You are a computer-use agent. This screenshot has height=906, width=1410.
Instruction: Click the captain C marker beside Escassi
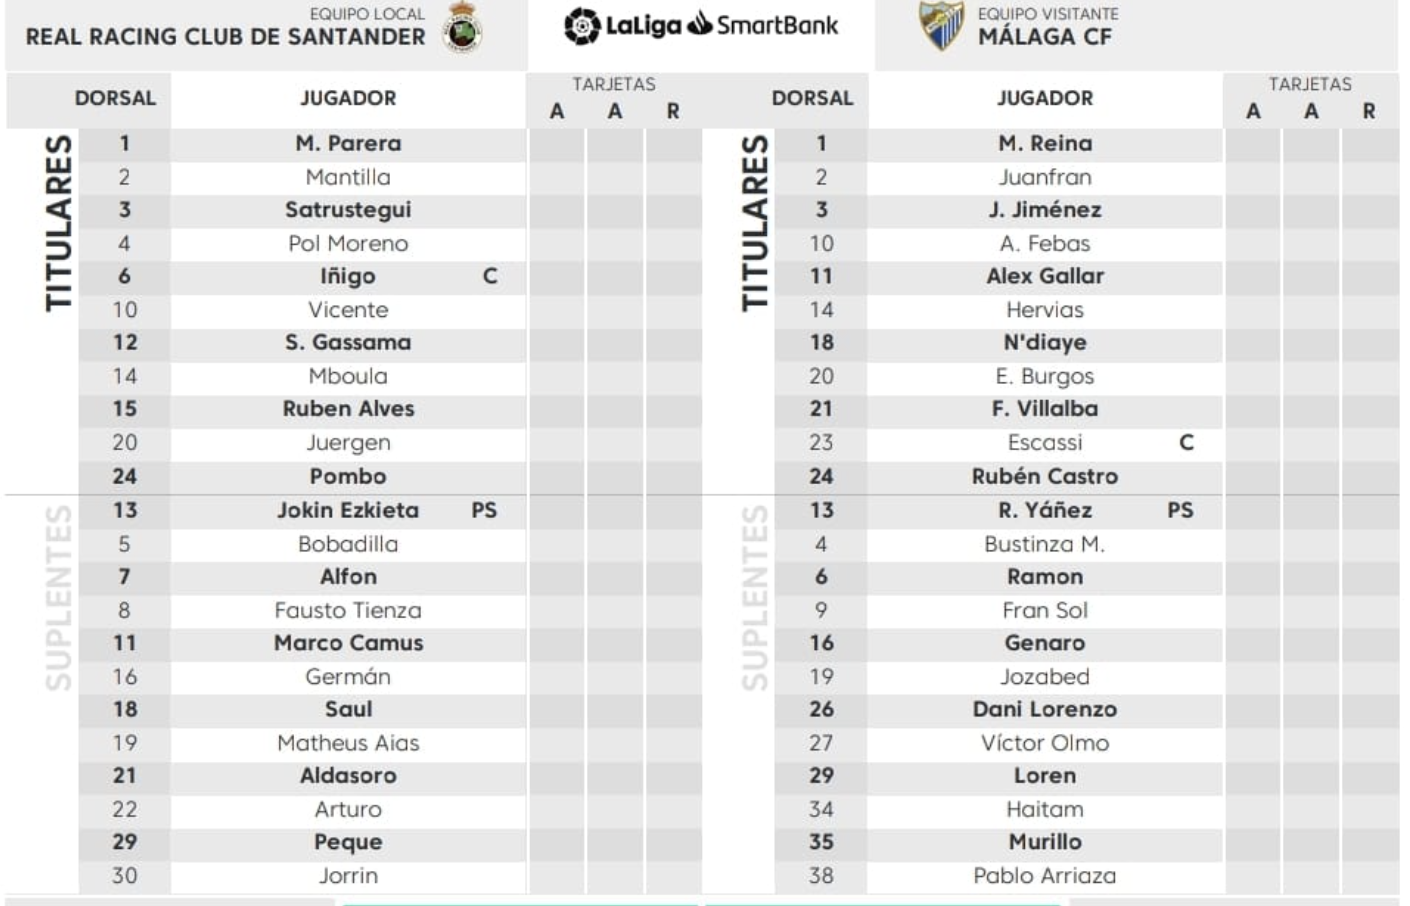(1186, 442)
